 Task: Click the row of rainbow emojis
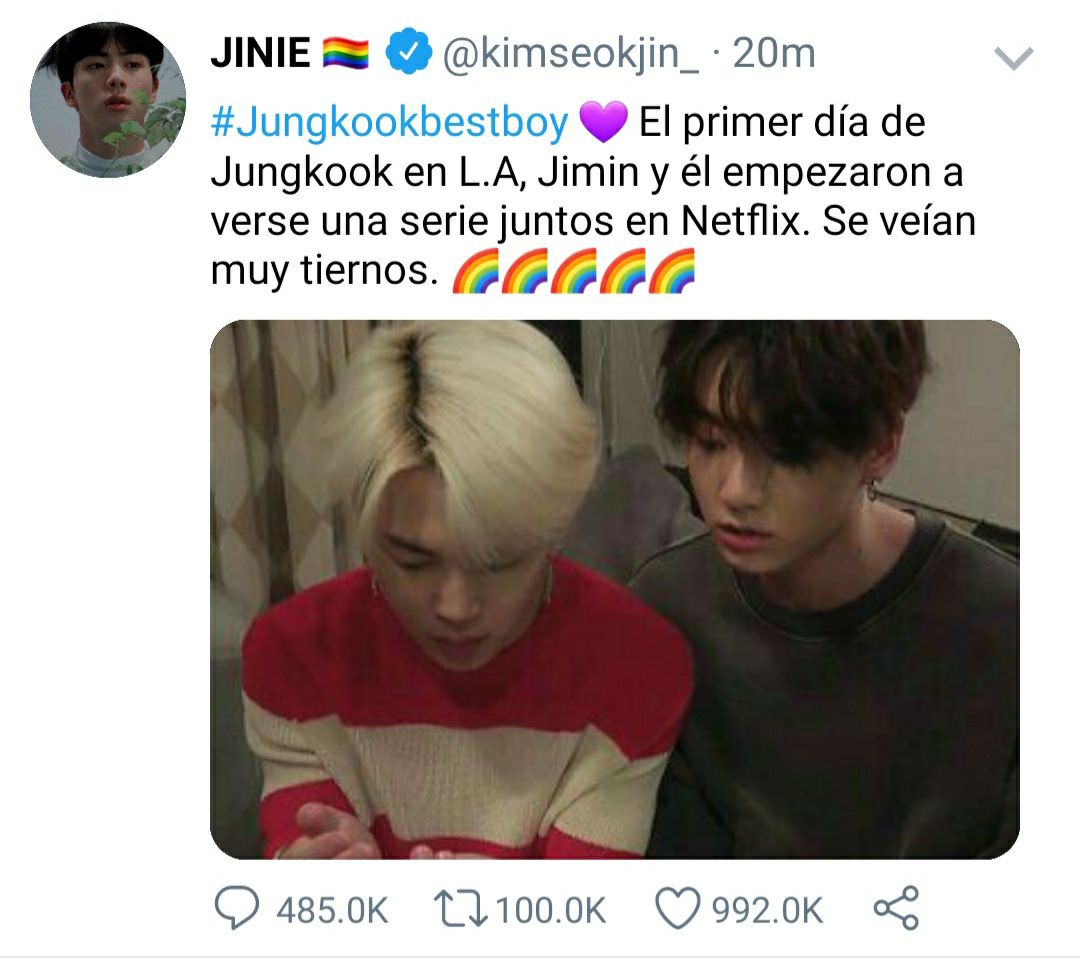pos(574,271)
